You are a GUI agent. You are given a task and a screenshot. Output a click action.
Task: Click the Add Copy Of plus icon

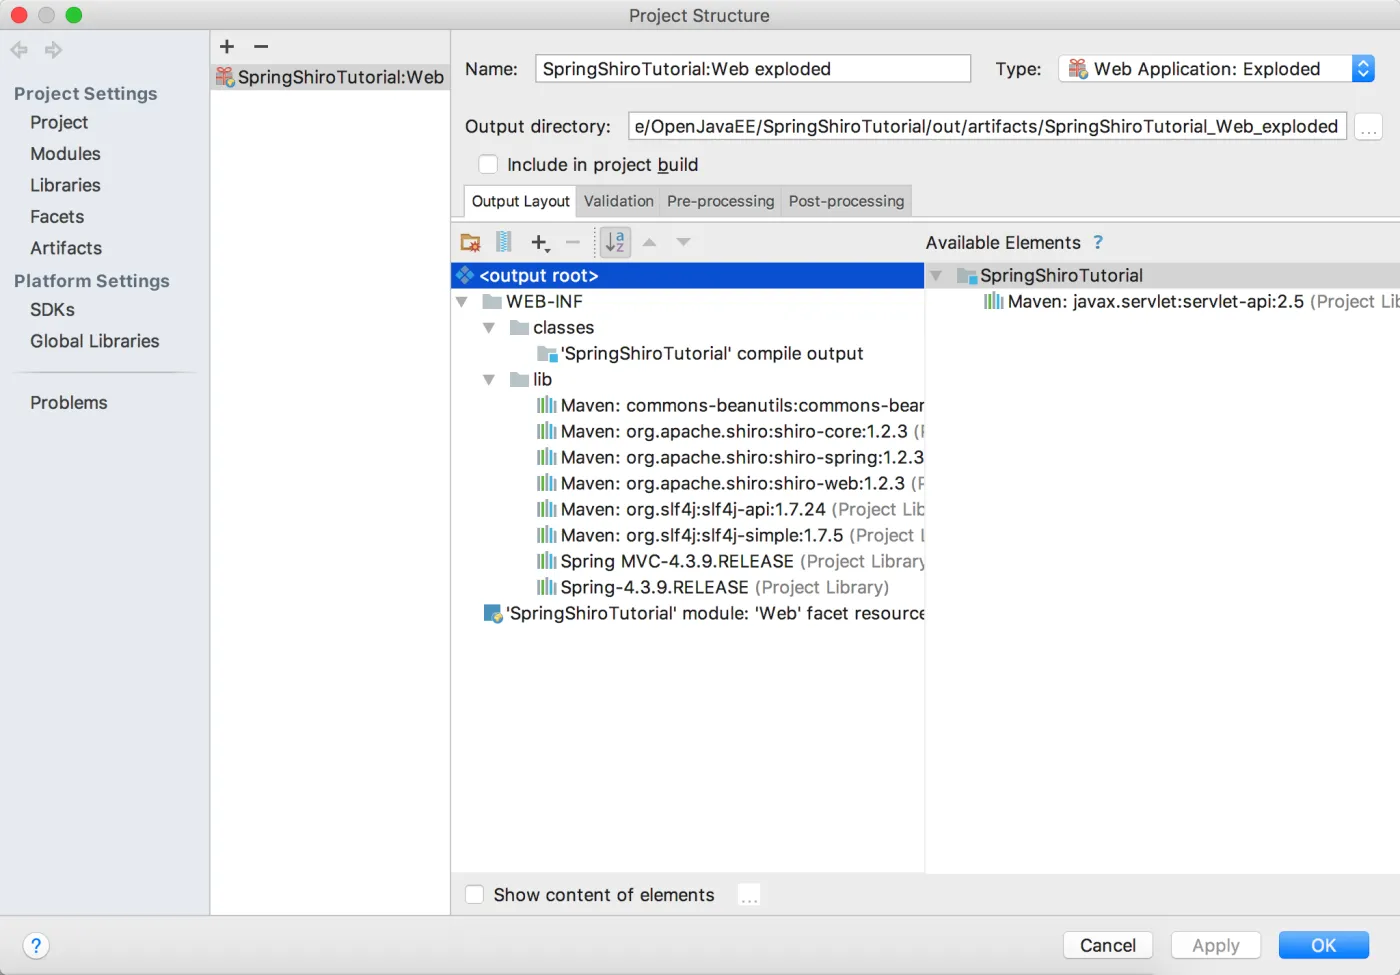(540, 242)
